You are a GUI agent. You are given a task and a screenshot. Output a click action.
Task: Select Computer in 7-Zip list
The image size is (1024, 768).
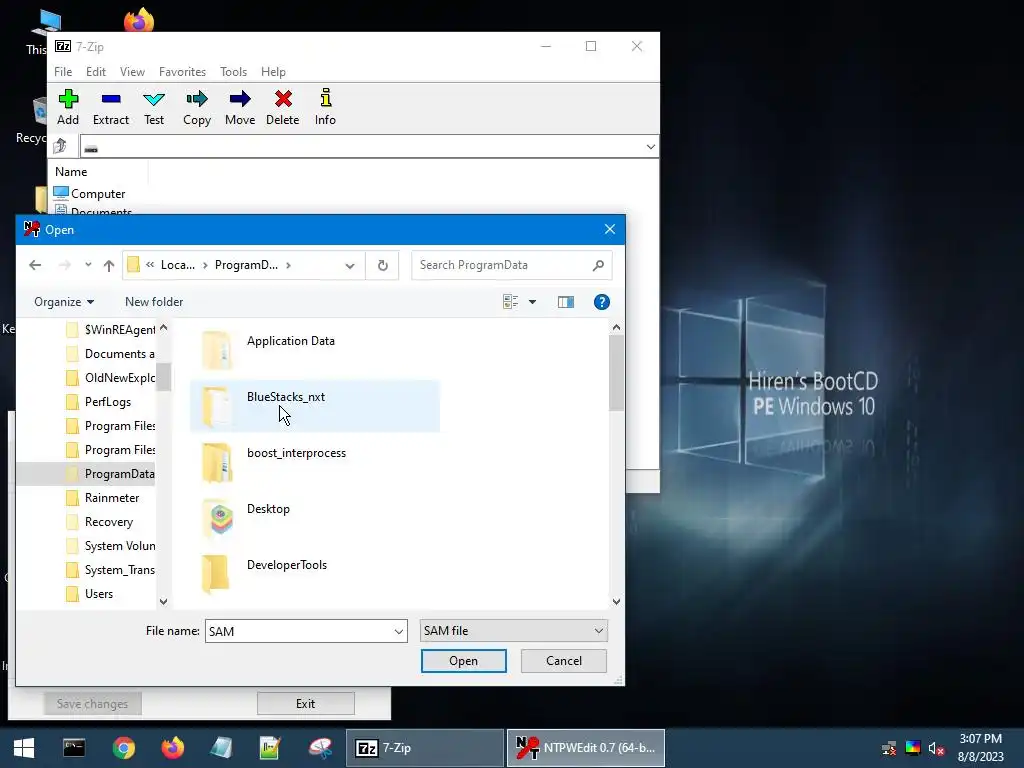click(98, 194)
